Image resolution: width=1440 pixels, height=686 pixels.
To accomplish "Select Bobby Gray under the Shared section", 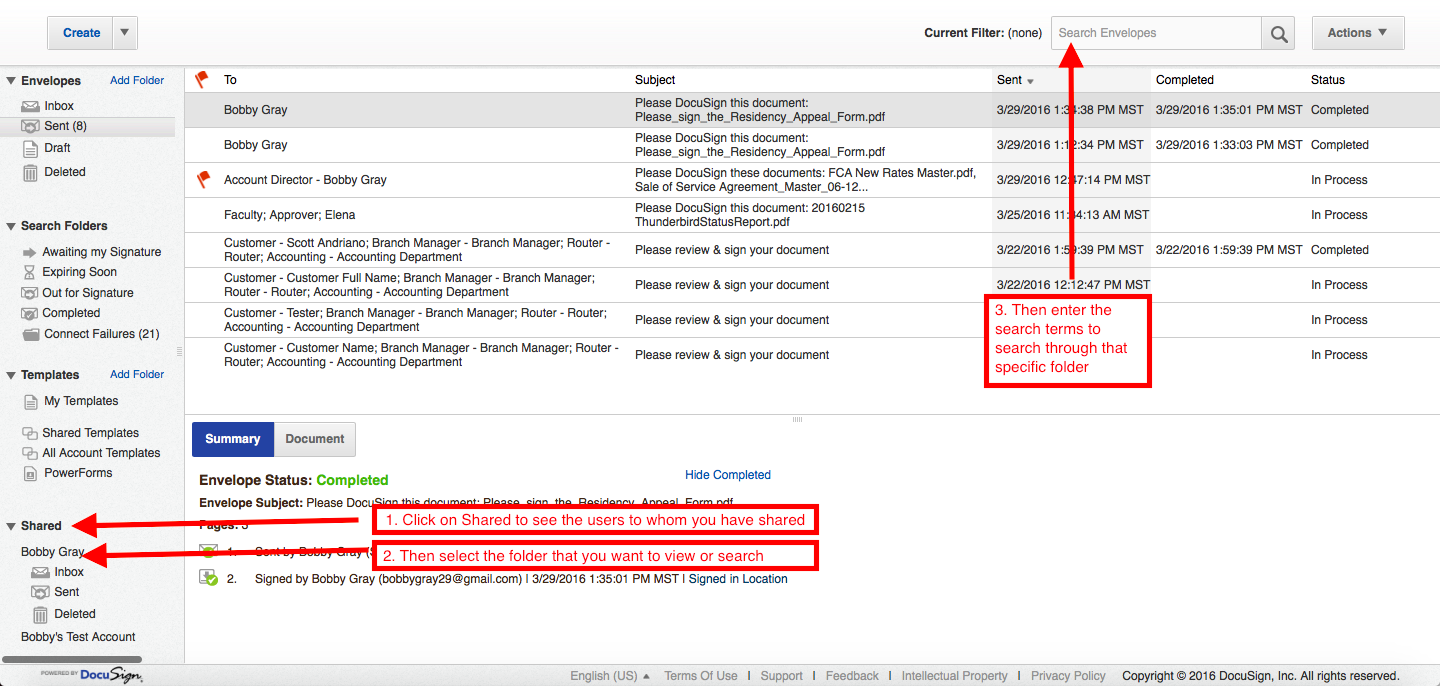I will pyautogui.click(x=53, y=552).
